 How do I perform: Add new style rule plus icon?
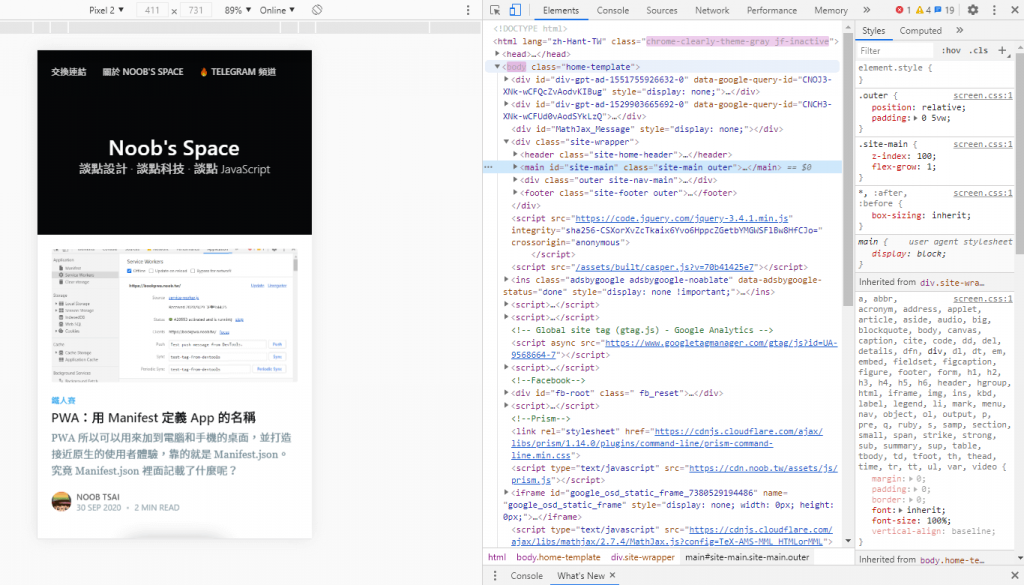1002,50
